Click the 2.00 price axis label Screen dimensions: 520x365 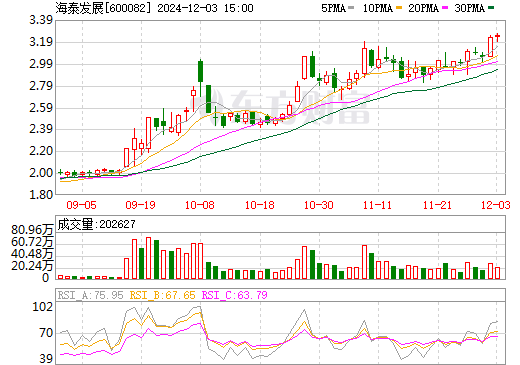[41, 173]
